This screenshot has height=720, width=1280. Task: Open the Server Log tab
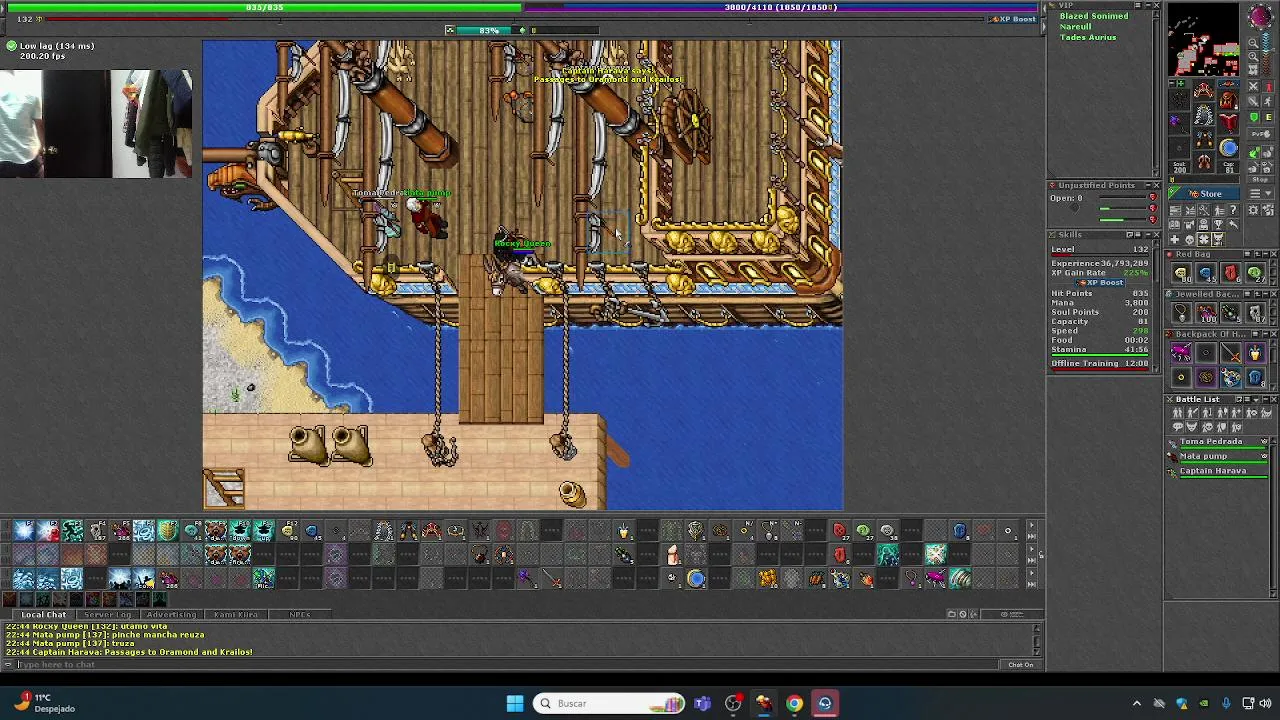[x=107, y=614]
